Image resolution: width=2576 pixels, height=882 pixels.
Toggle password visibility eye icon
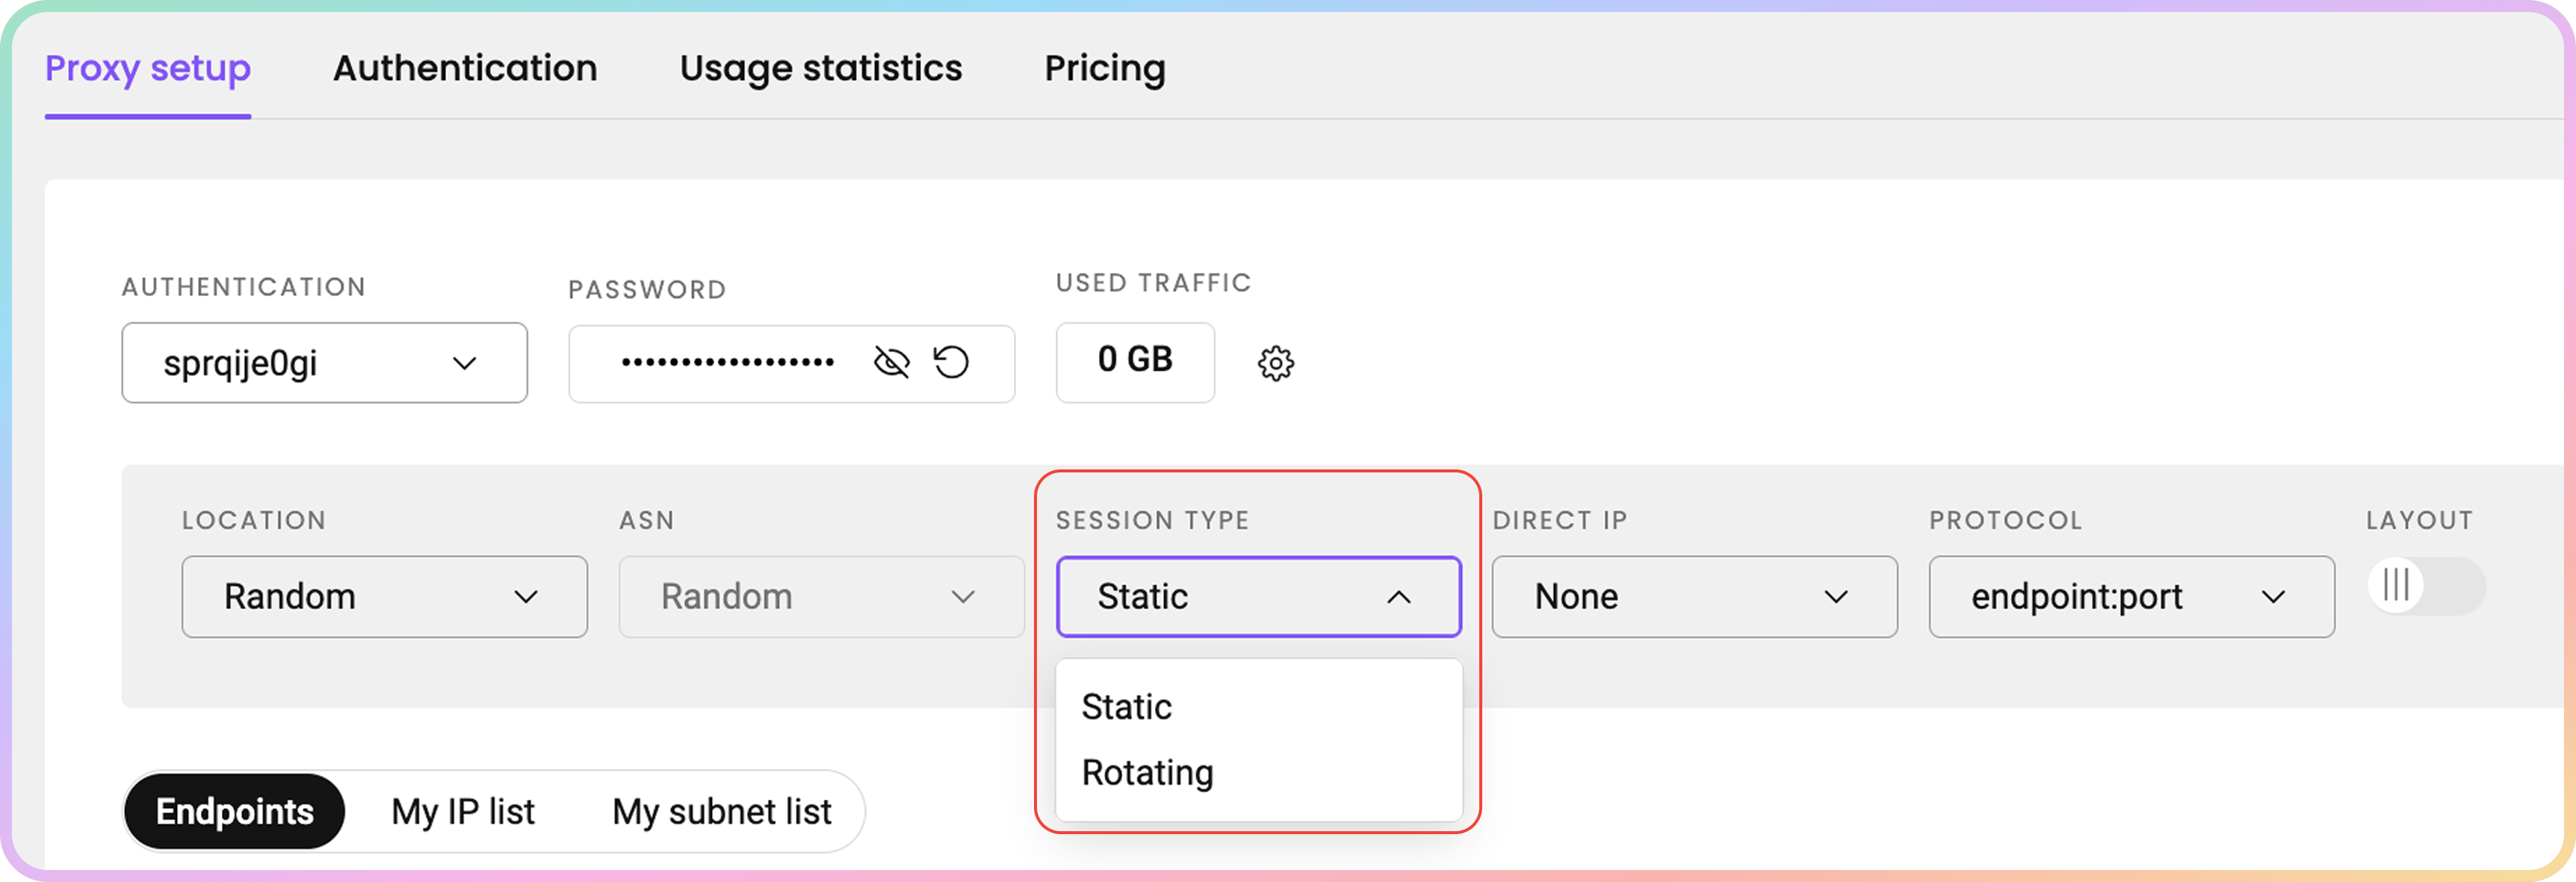pos(891,362)
